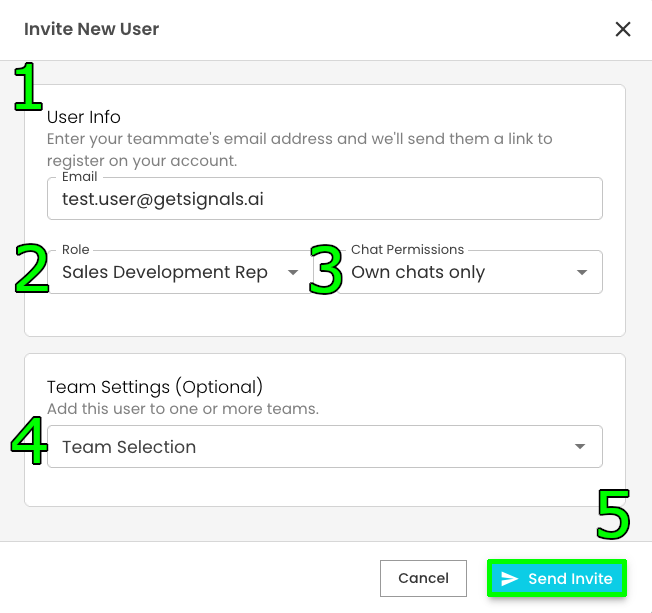
Task: Click the Email input field
Action: [x=325, y=199]
